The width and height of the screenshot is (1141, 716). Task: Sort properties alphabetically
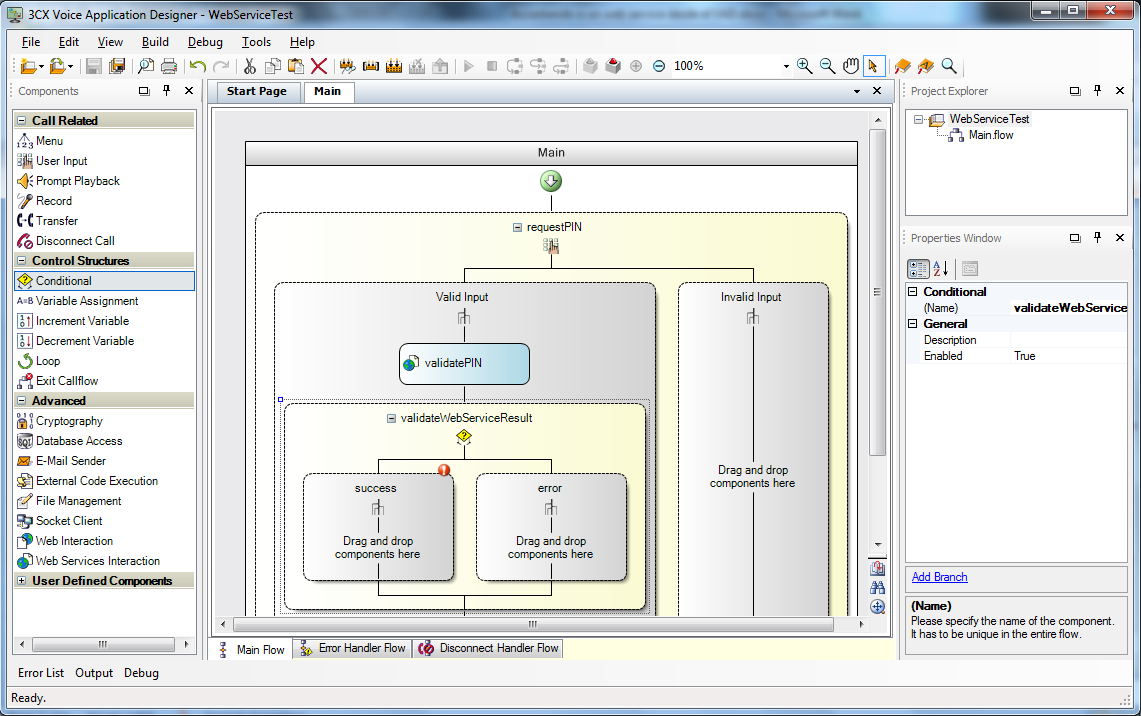click(x=941, y=268)
